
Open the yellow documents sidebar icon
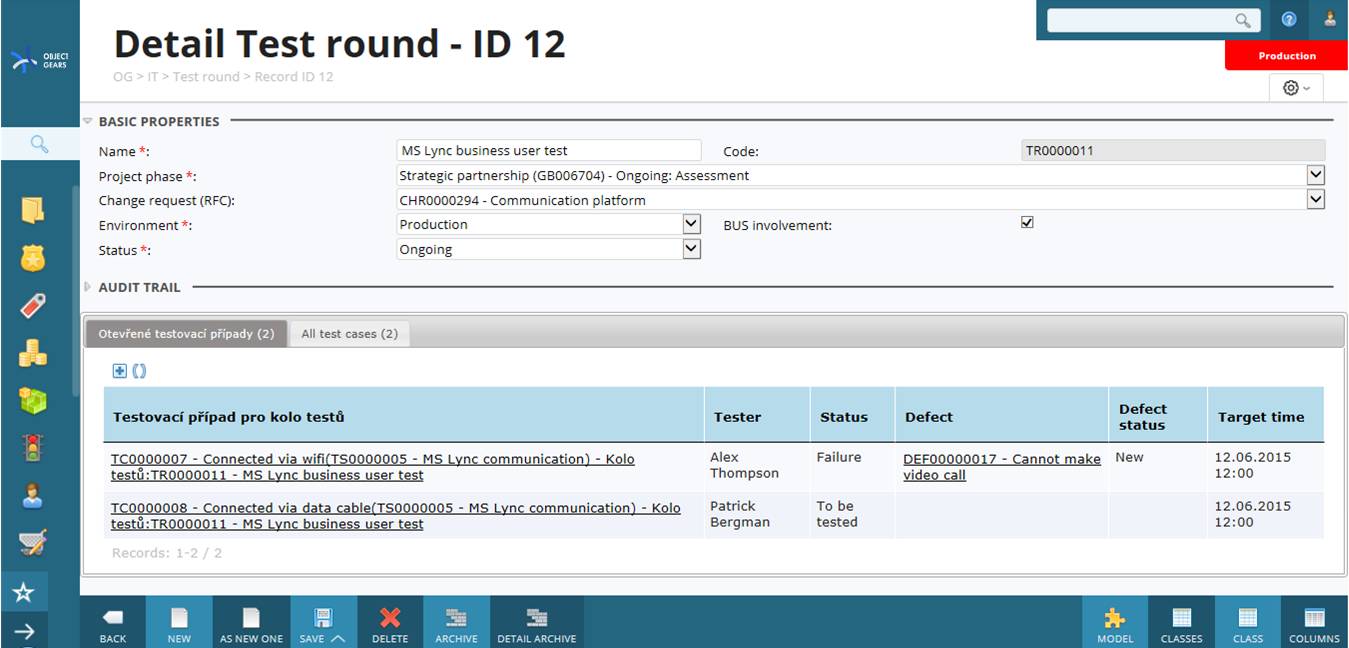[33, 210]
